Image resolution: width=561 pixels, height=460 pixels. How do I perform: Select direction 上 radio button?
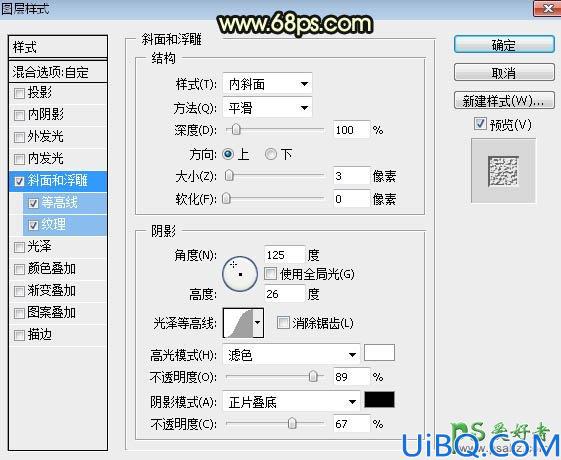coord(228,154)
